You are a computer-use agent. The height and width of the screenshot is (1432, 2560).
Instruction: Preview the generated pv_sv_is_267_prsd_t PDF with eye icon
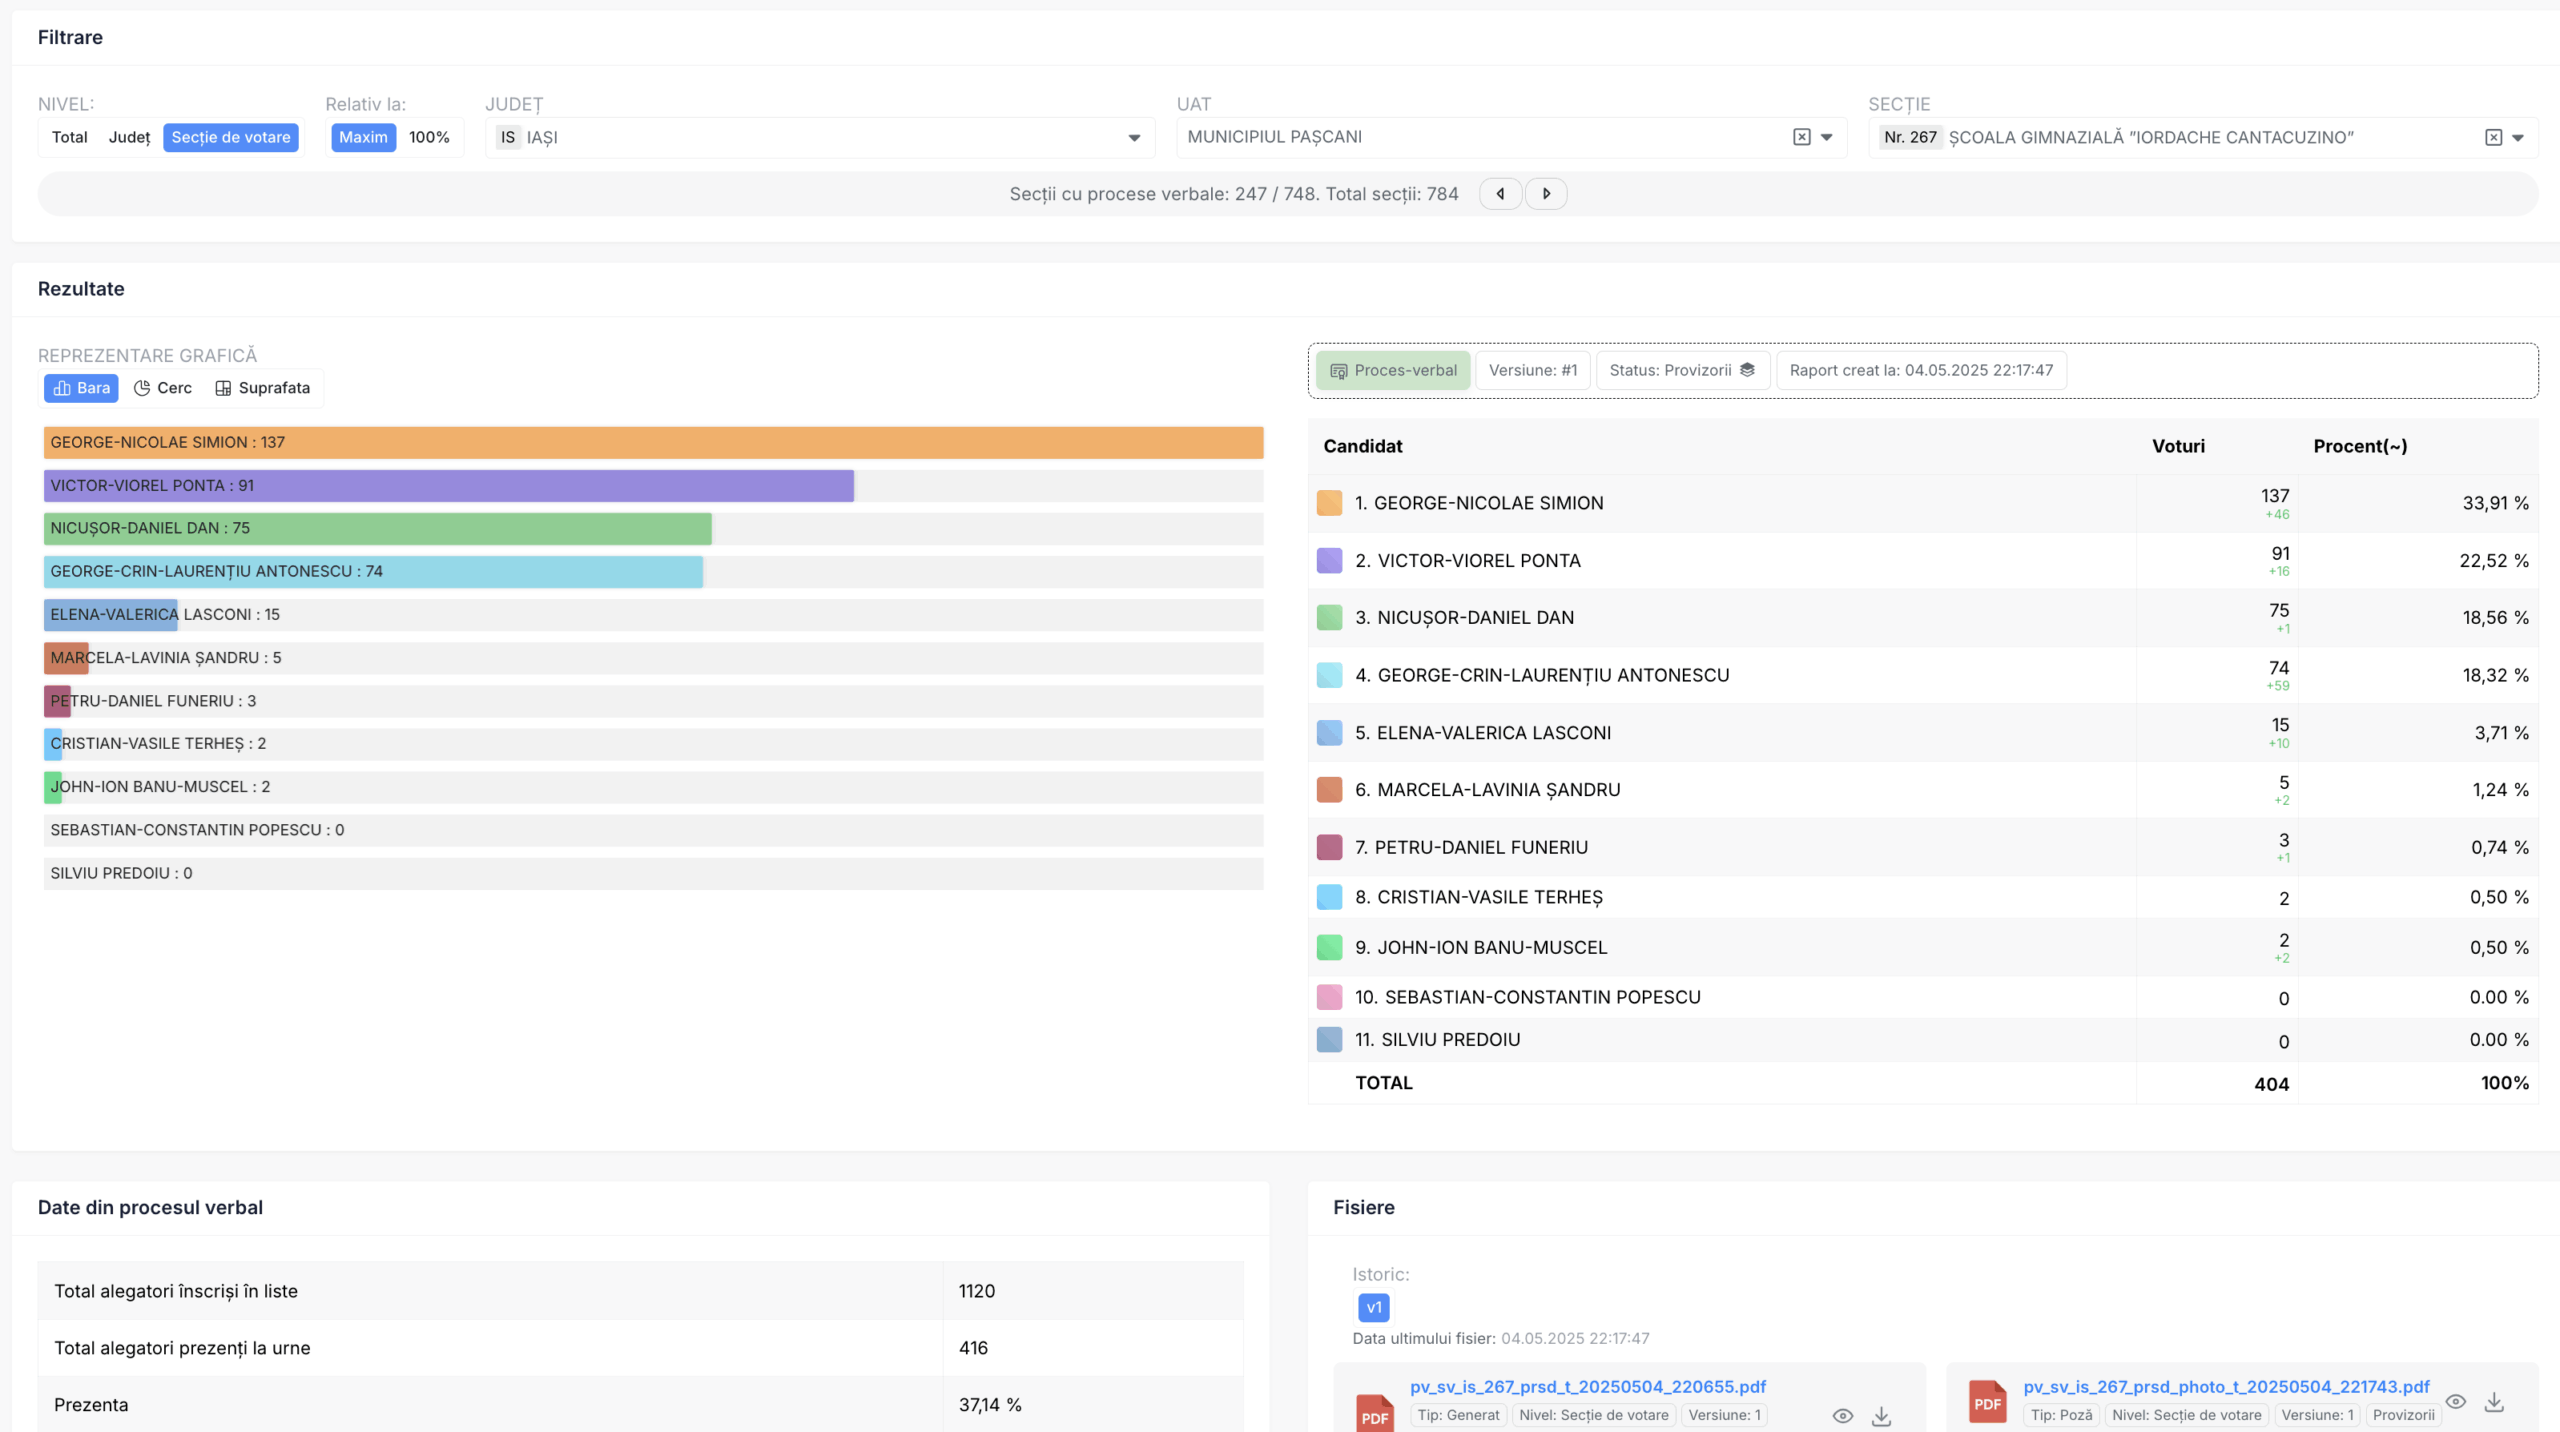click(1842, 1415)
